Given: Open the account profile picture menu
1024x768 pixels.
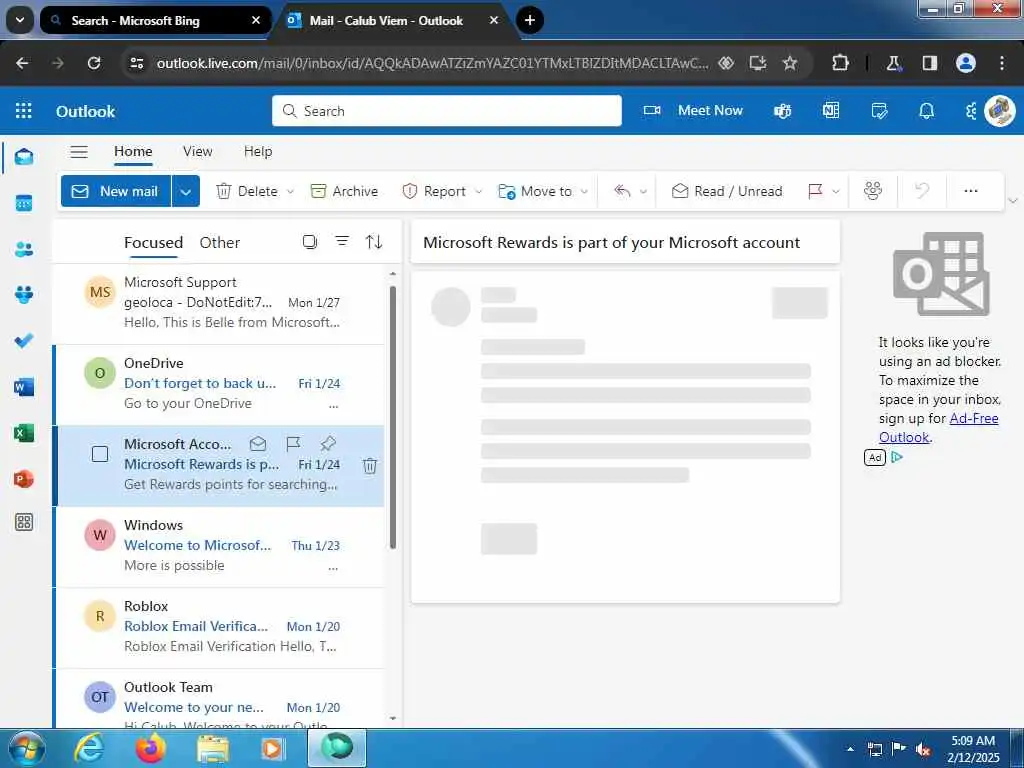Looking at the screenshot, I should (1000, 111).
